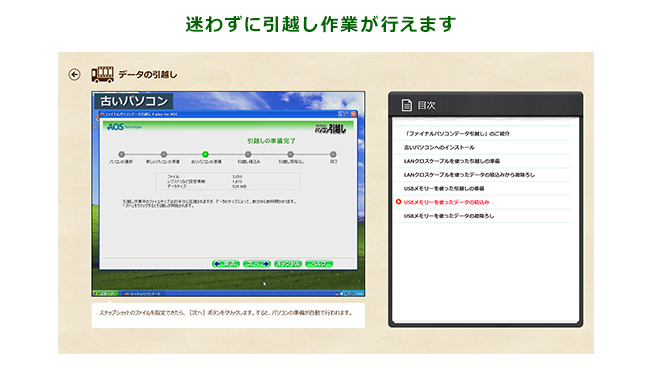Click the first gray step dot パソコンの選択
The width and height of the screenshot is (650, 390).
(121, 154)
